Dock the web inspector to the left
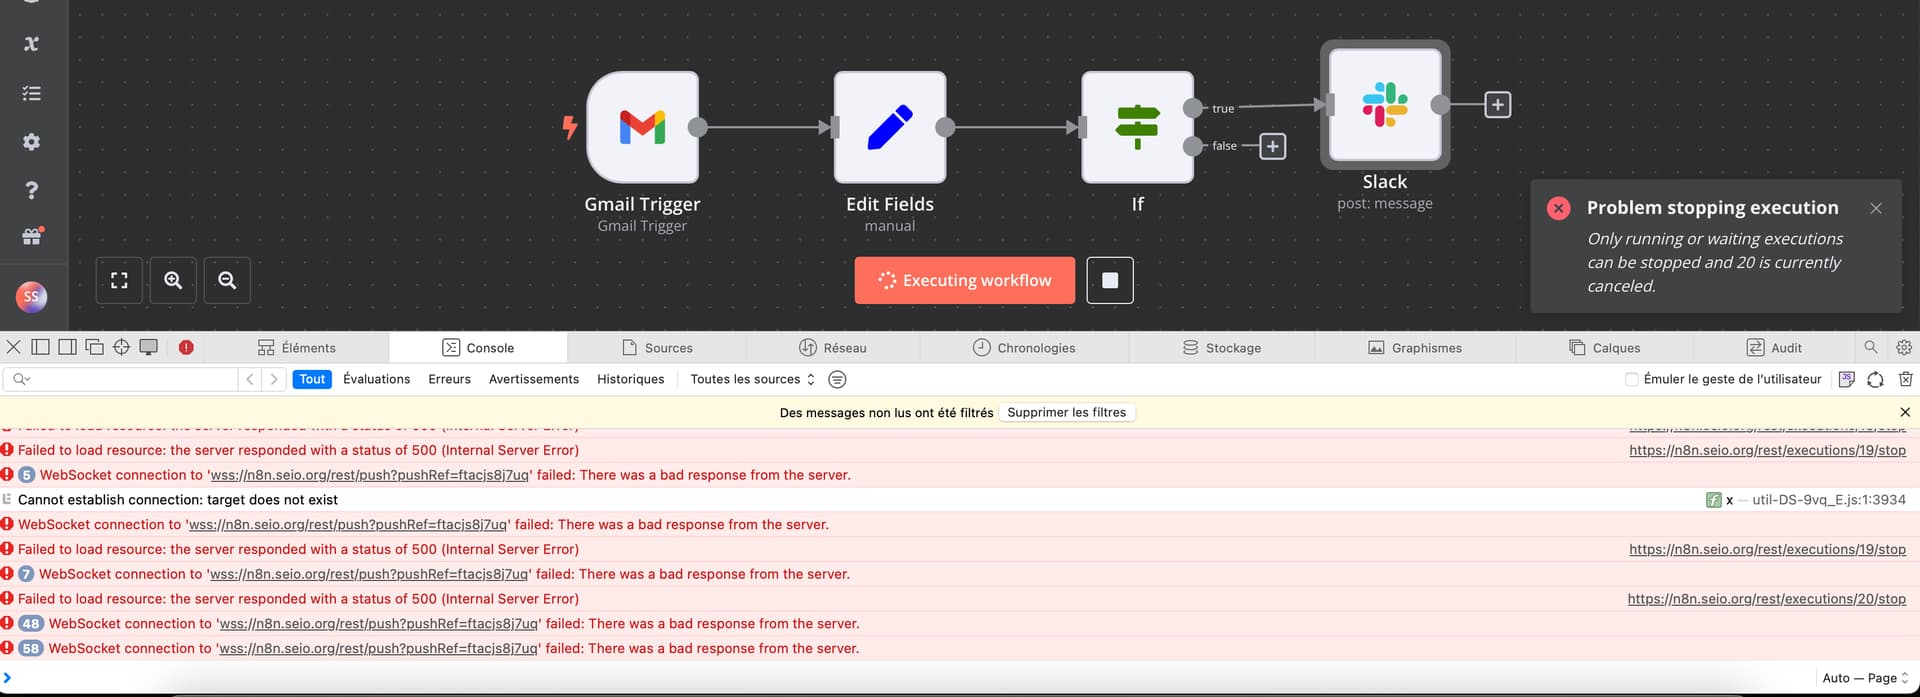 click(x=41, y=347)
